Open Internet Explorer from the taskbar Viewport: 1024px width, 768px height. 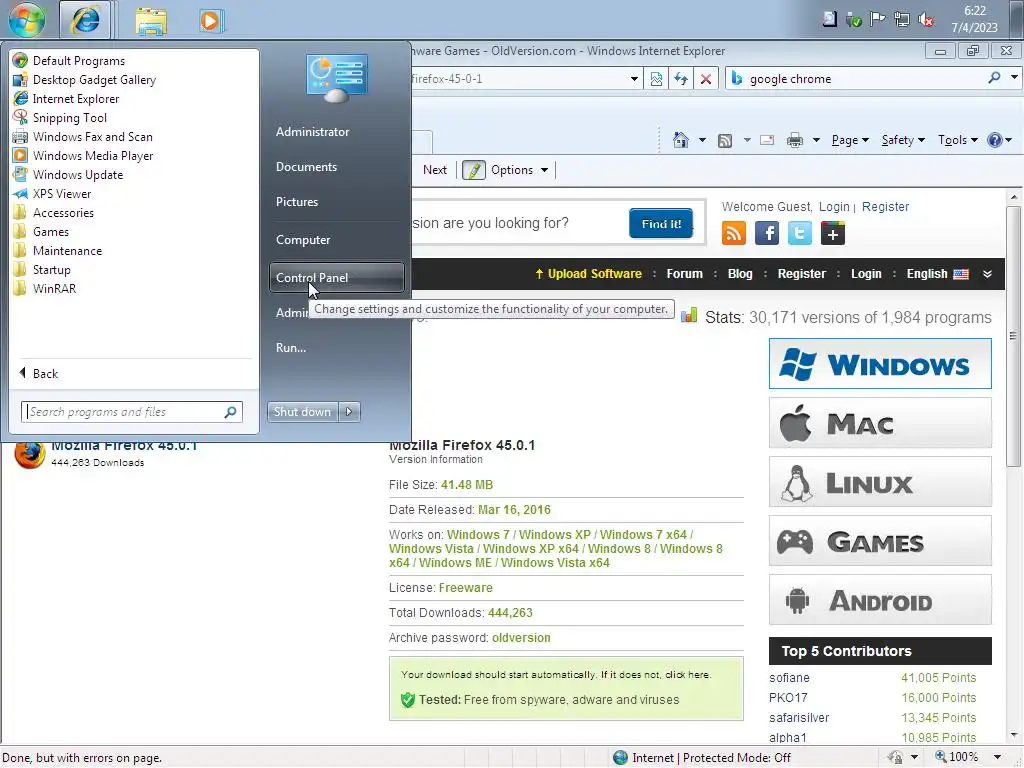pyautogui.click(x=85, y=20)
